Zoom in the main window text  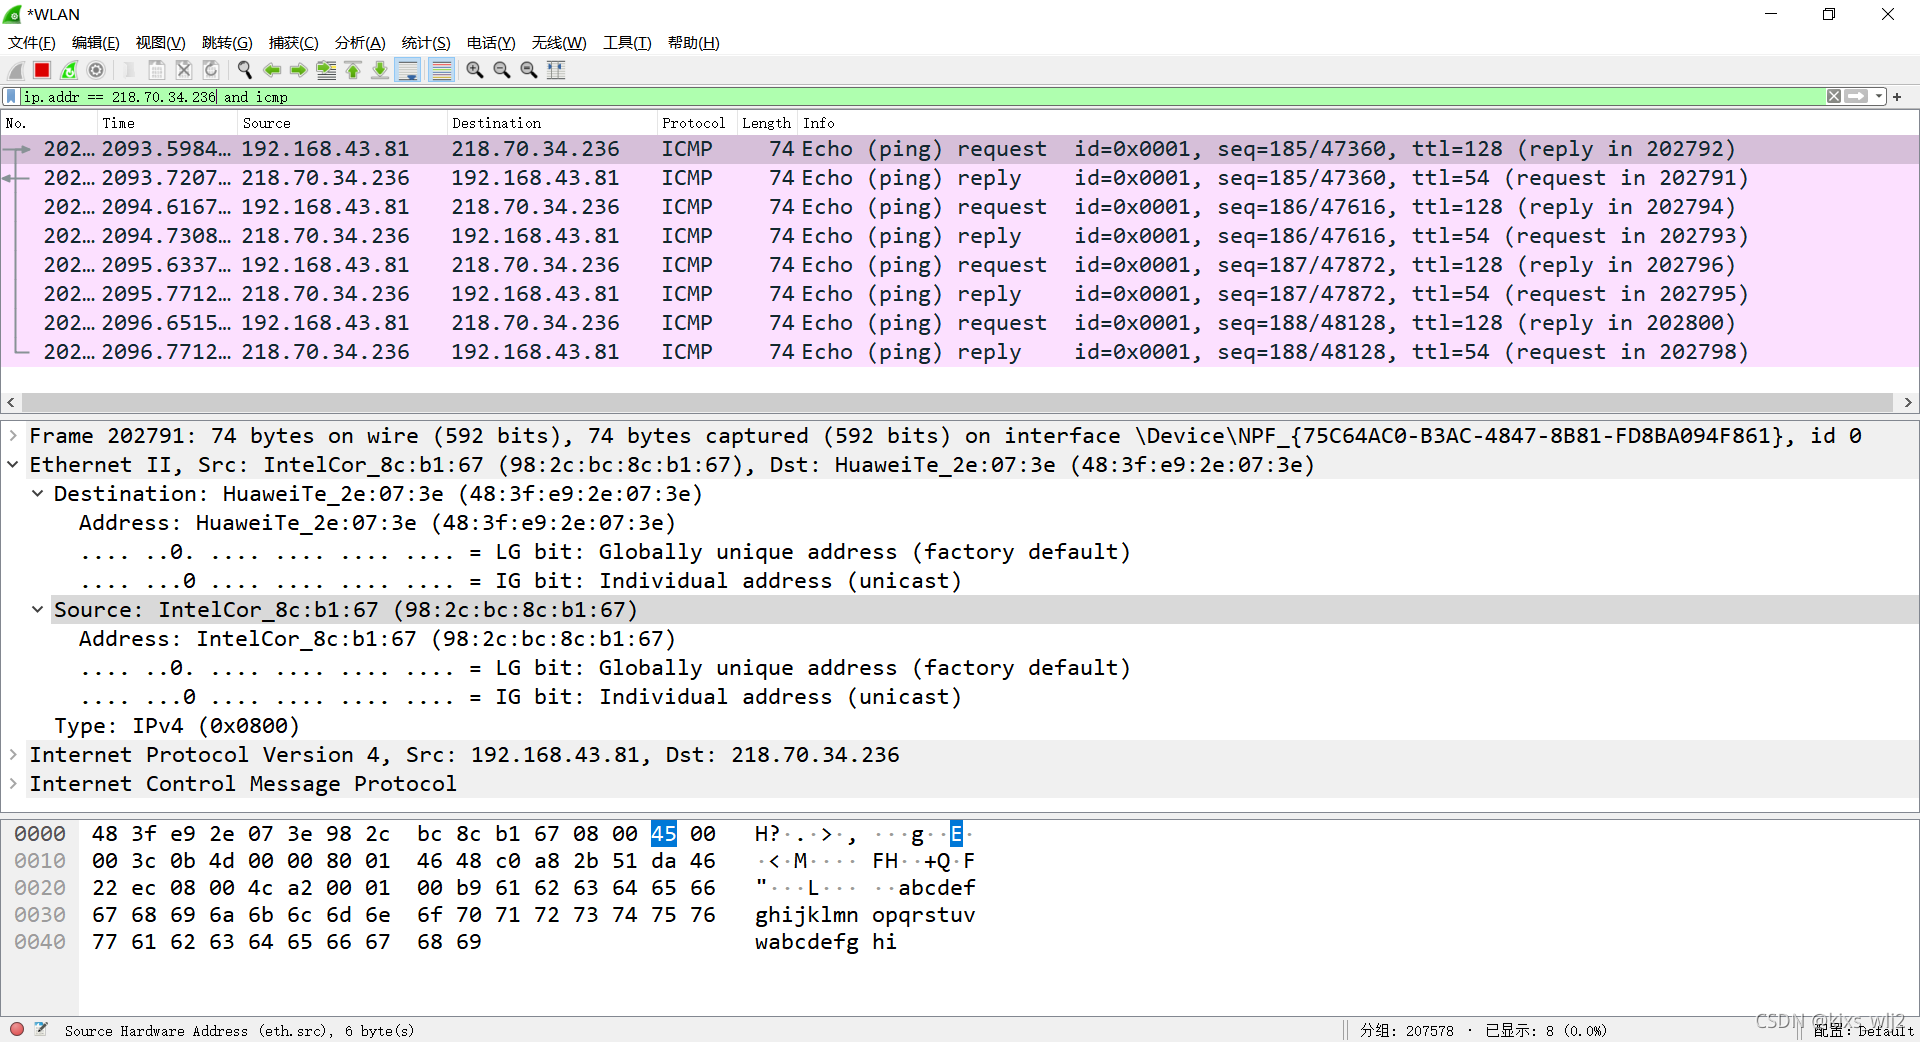click(x=475, y=70)
